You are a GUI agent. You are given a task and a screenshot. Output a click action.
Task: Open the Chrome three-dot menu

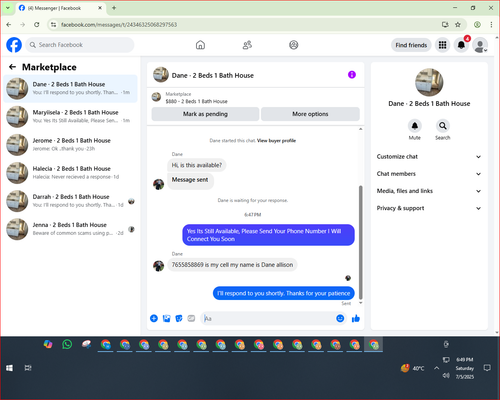click(491, 25)
